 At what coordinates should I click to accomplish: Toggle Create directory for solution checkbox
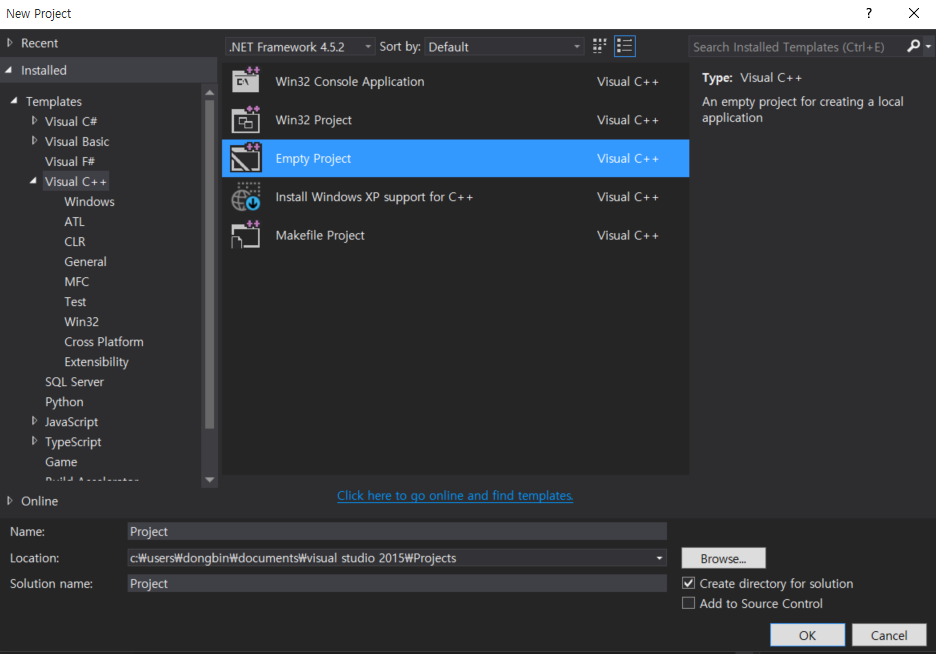[x=688, y=583]
